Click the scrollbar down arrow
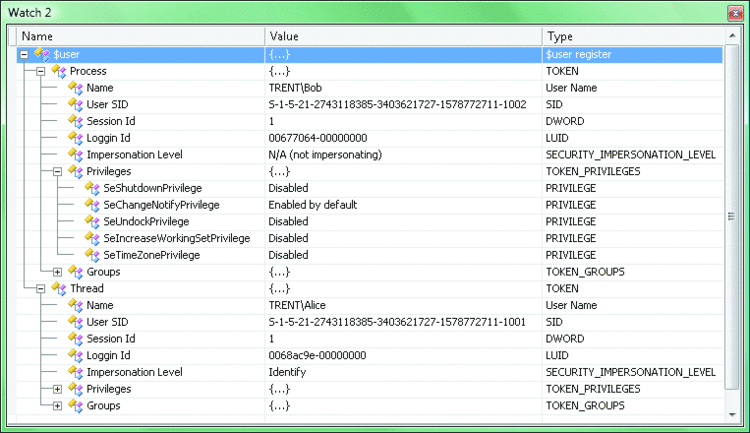Image resolution: width=750 pixels, height=433 pixels. [732, 415]
